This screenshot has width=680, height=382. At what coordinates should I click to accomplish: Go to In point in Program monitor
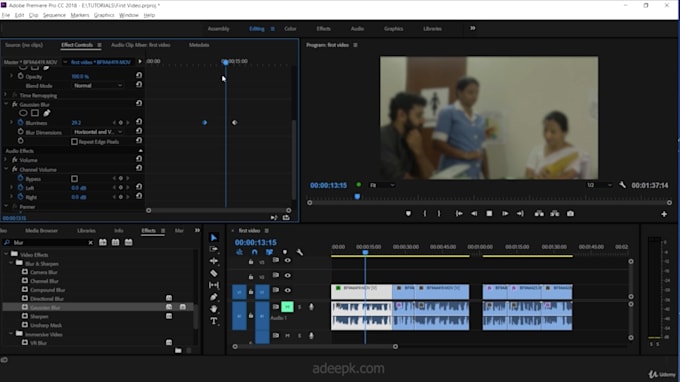[x=459, y=214]
